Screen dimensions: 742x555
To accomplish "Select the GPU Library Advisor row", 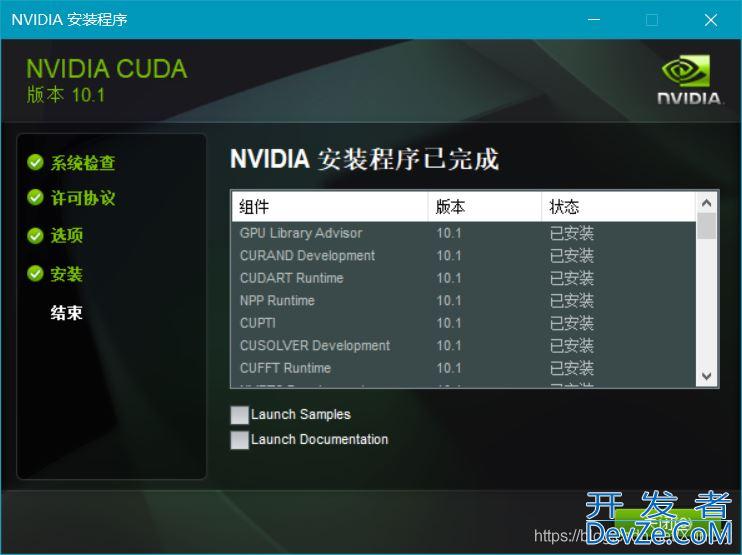I will [x=464, y=233].
